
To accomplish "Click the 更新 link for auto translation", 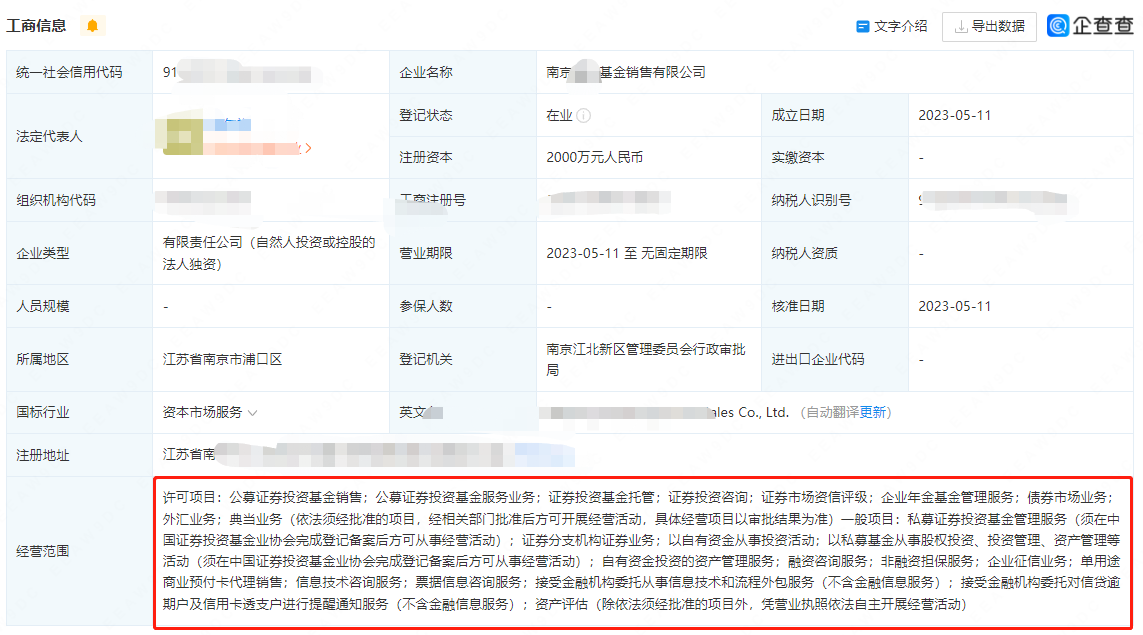I will click(x=873, y=412).
